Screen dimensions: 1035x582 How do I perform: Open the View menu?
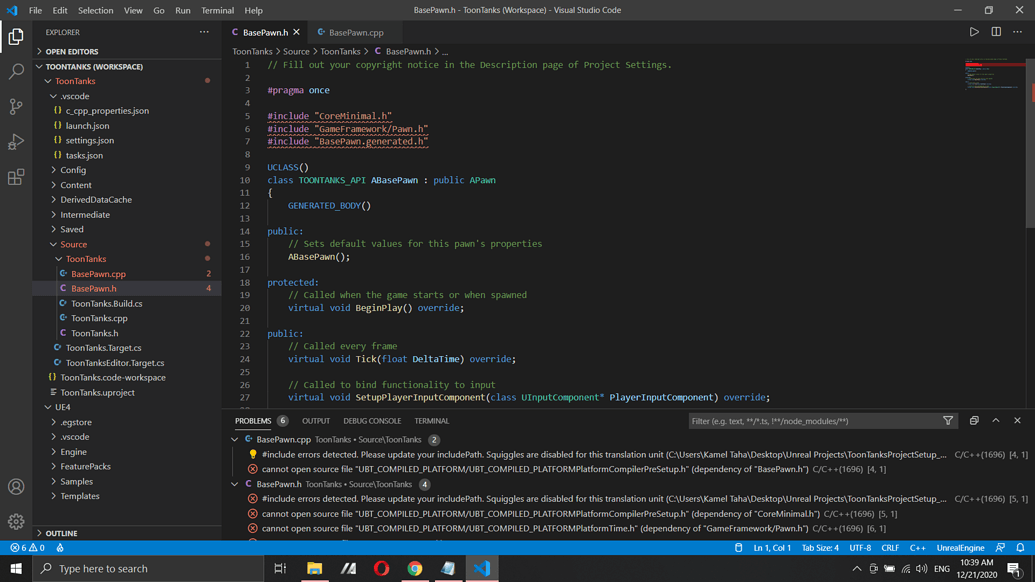click(133, 10)
